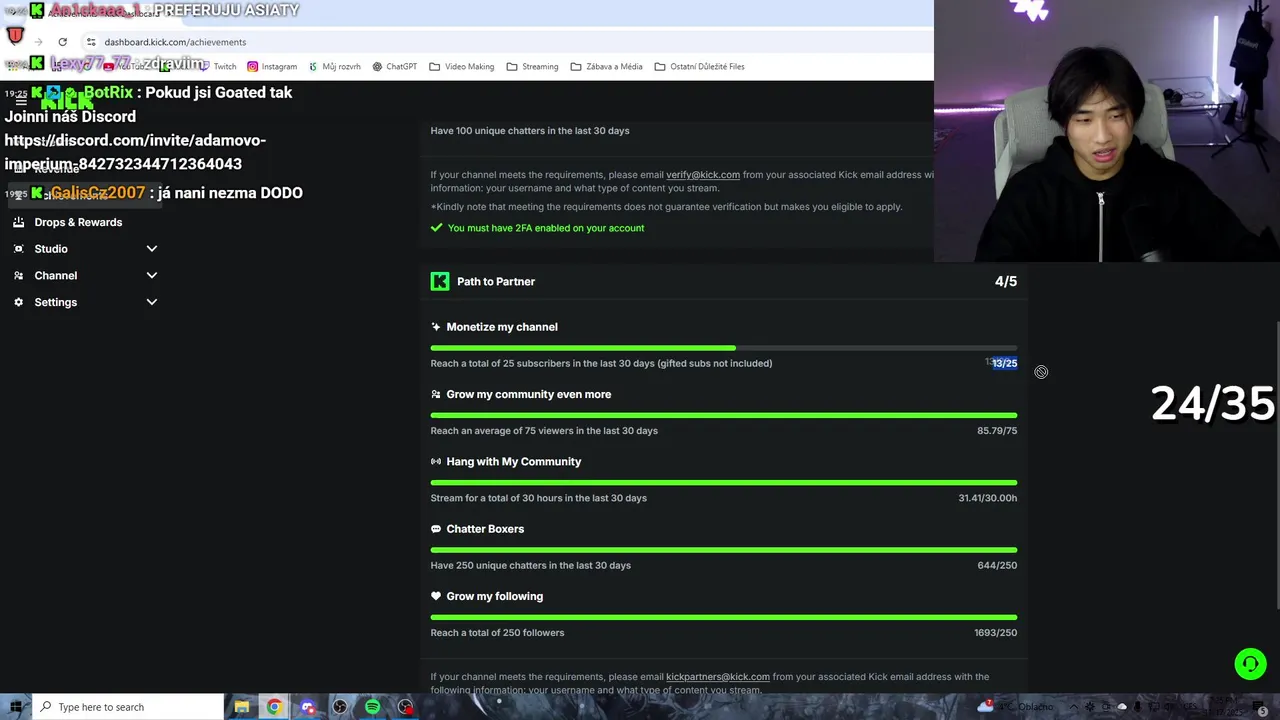
Task: Click the address bar showing dashboard.kick.com/achievements
Action: (x=175, y=42)
